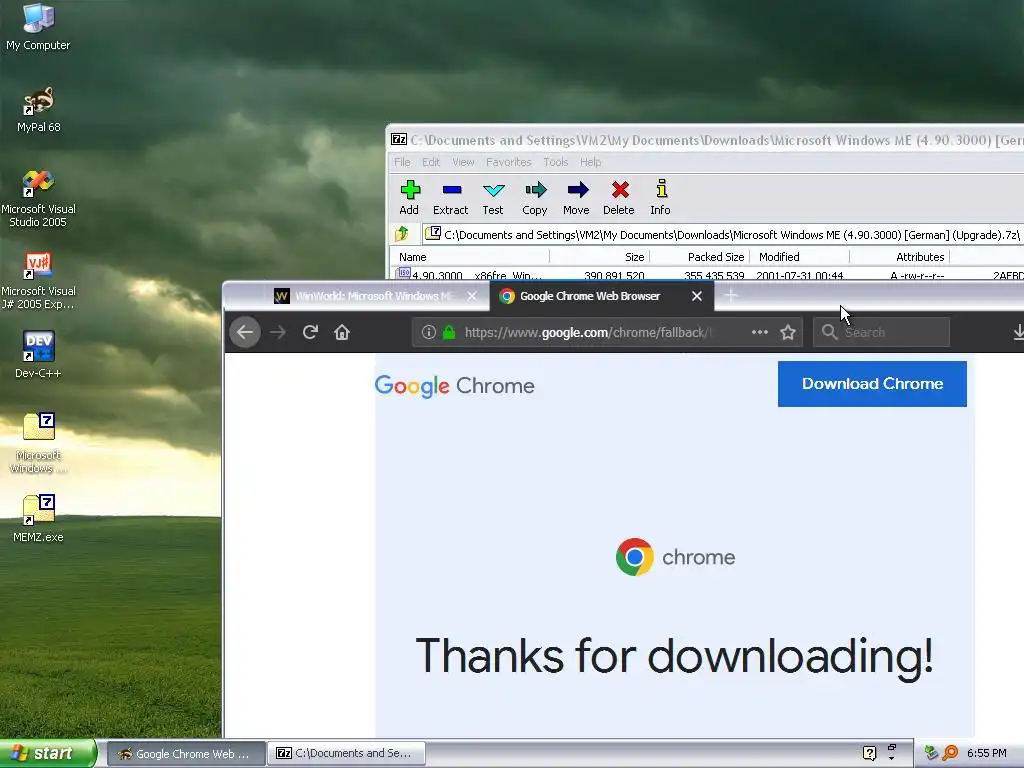This screenshot has height=768, width=1024.
Task: Close the Google Chrome Web Browser tab
Action: click(697, 296)
